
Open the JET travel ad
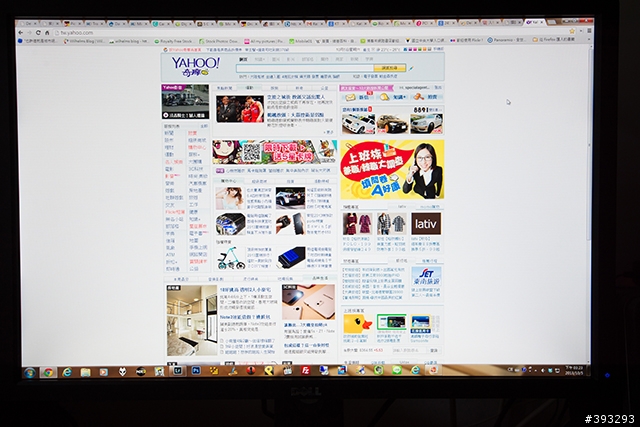(x=426, y=277)
